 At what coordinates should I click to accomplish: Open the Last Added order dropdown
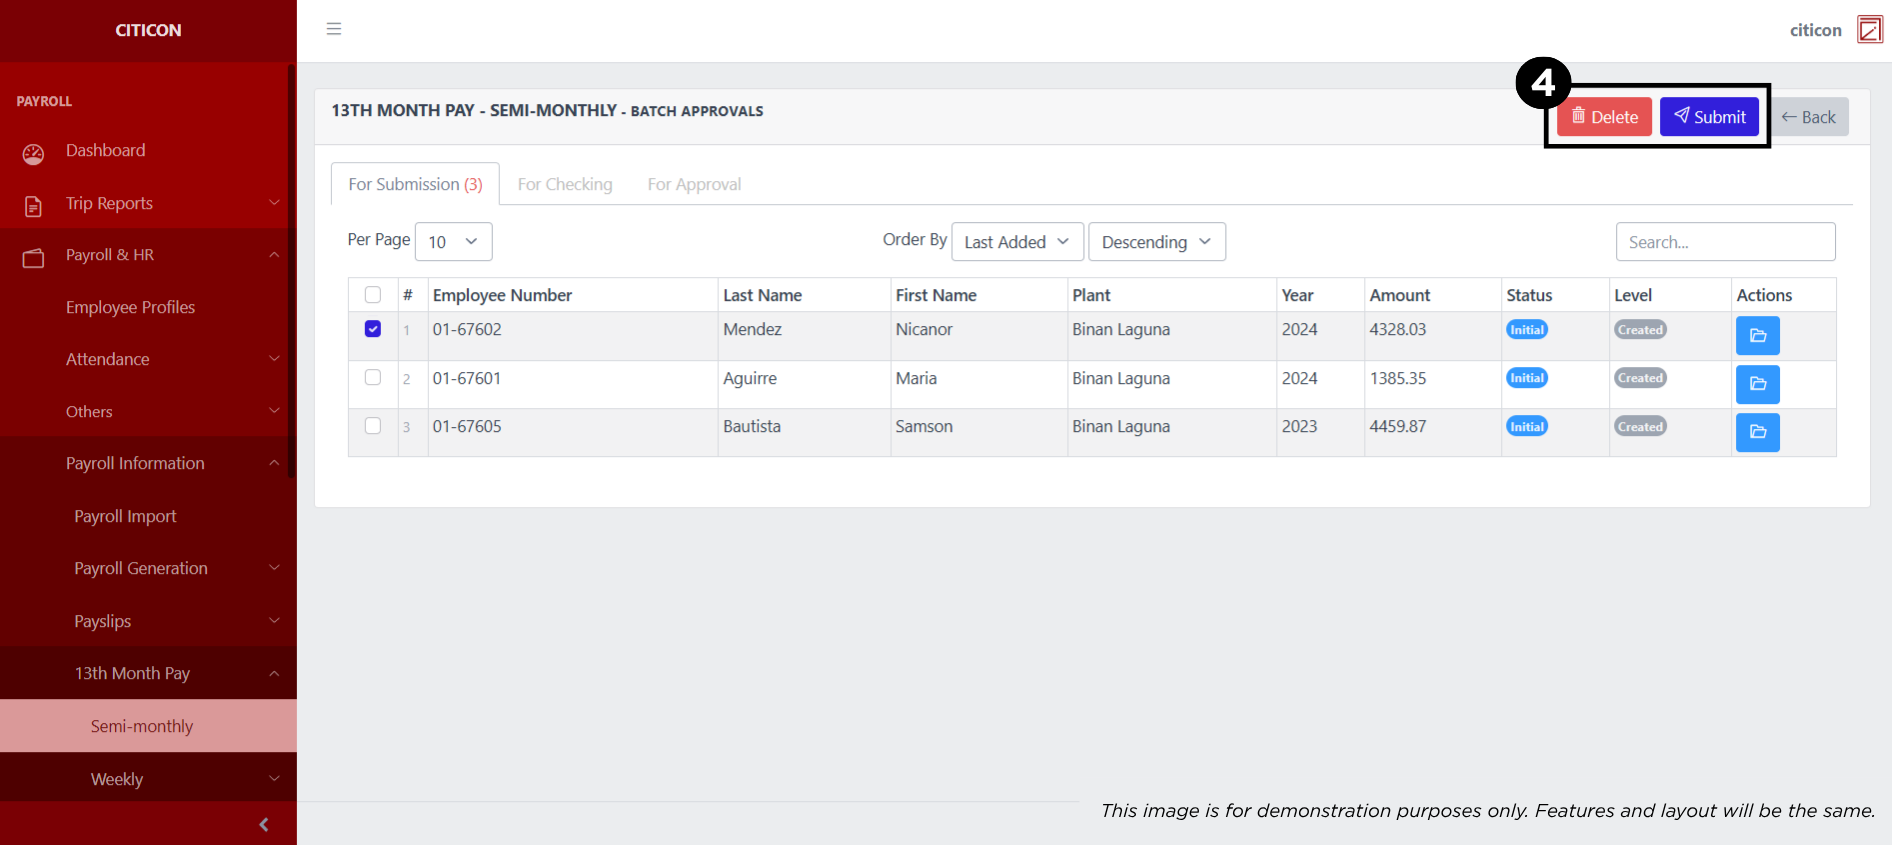point(1016,242)
